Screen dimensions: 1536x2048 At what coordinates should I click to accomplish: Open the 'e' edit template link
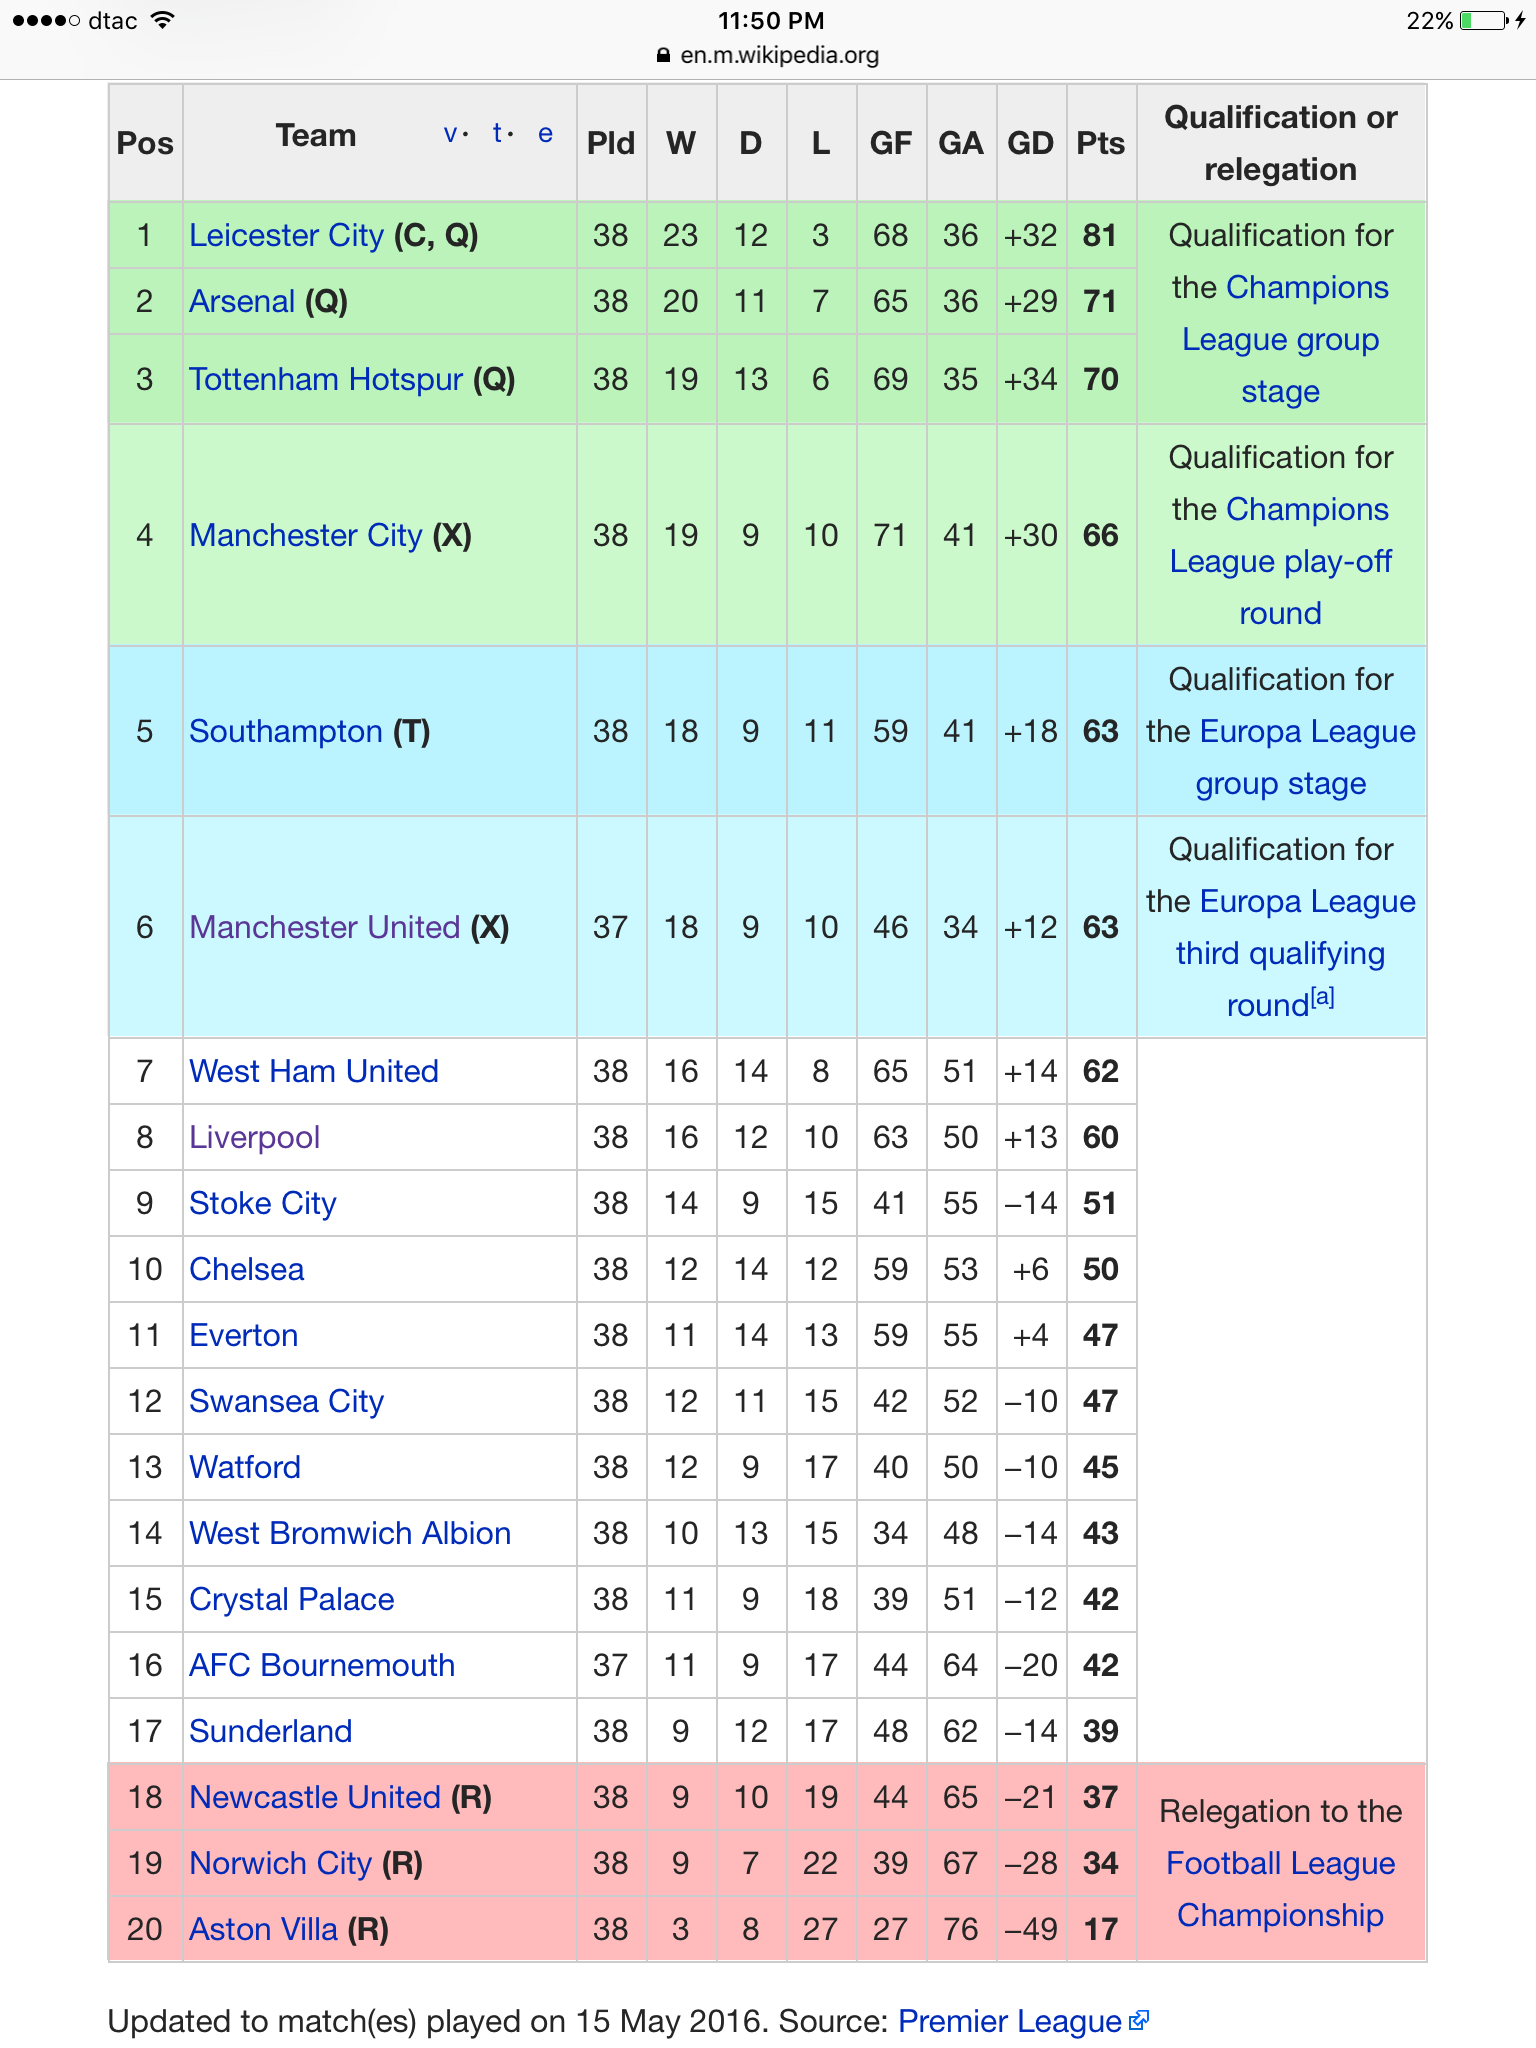[x=545, y=134]
